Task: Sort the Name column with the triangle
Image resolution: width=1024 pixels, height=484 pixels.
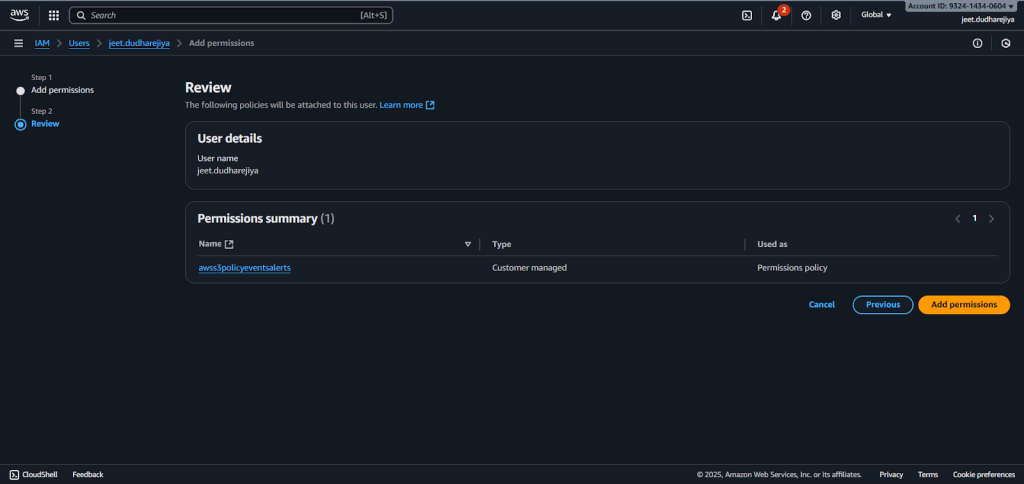Action: (x=468, y=244)
